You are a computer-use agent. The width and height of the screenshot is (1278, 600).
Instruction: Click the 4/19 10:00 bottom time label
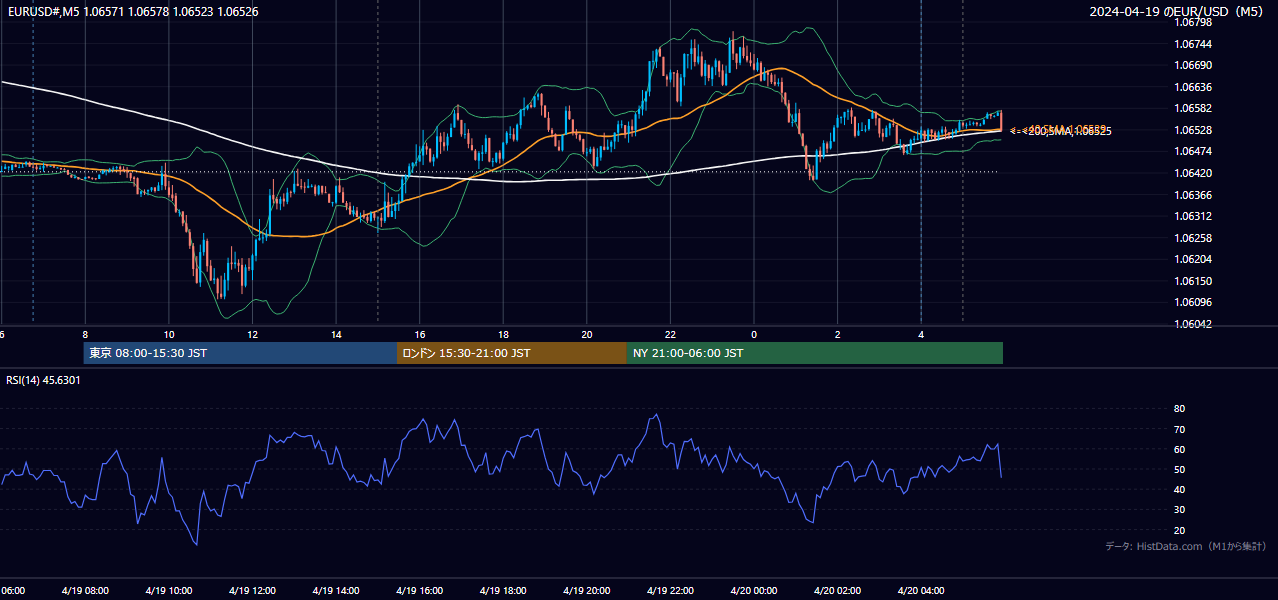coord(168,591)
